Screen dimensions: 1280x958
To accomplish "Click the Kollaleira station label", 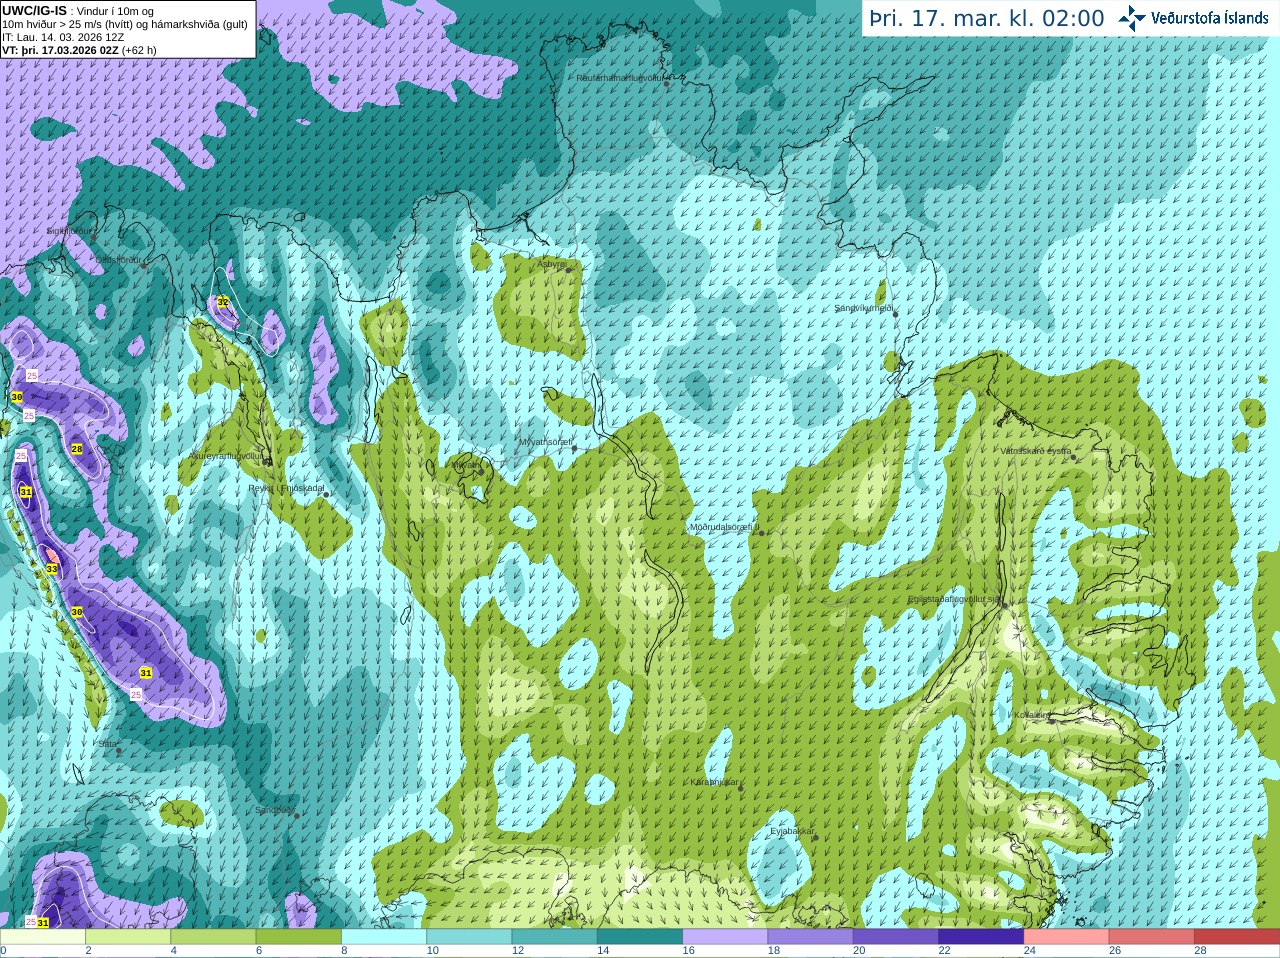I will (x=1031, y=715).
